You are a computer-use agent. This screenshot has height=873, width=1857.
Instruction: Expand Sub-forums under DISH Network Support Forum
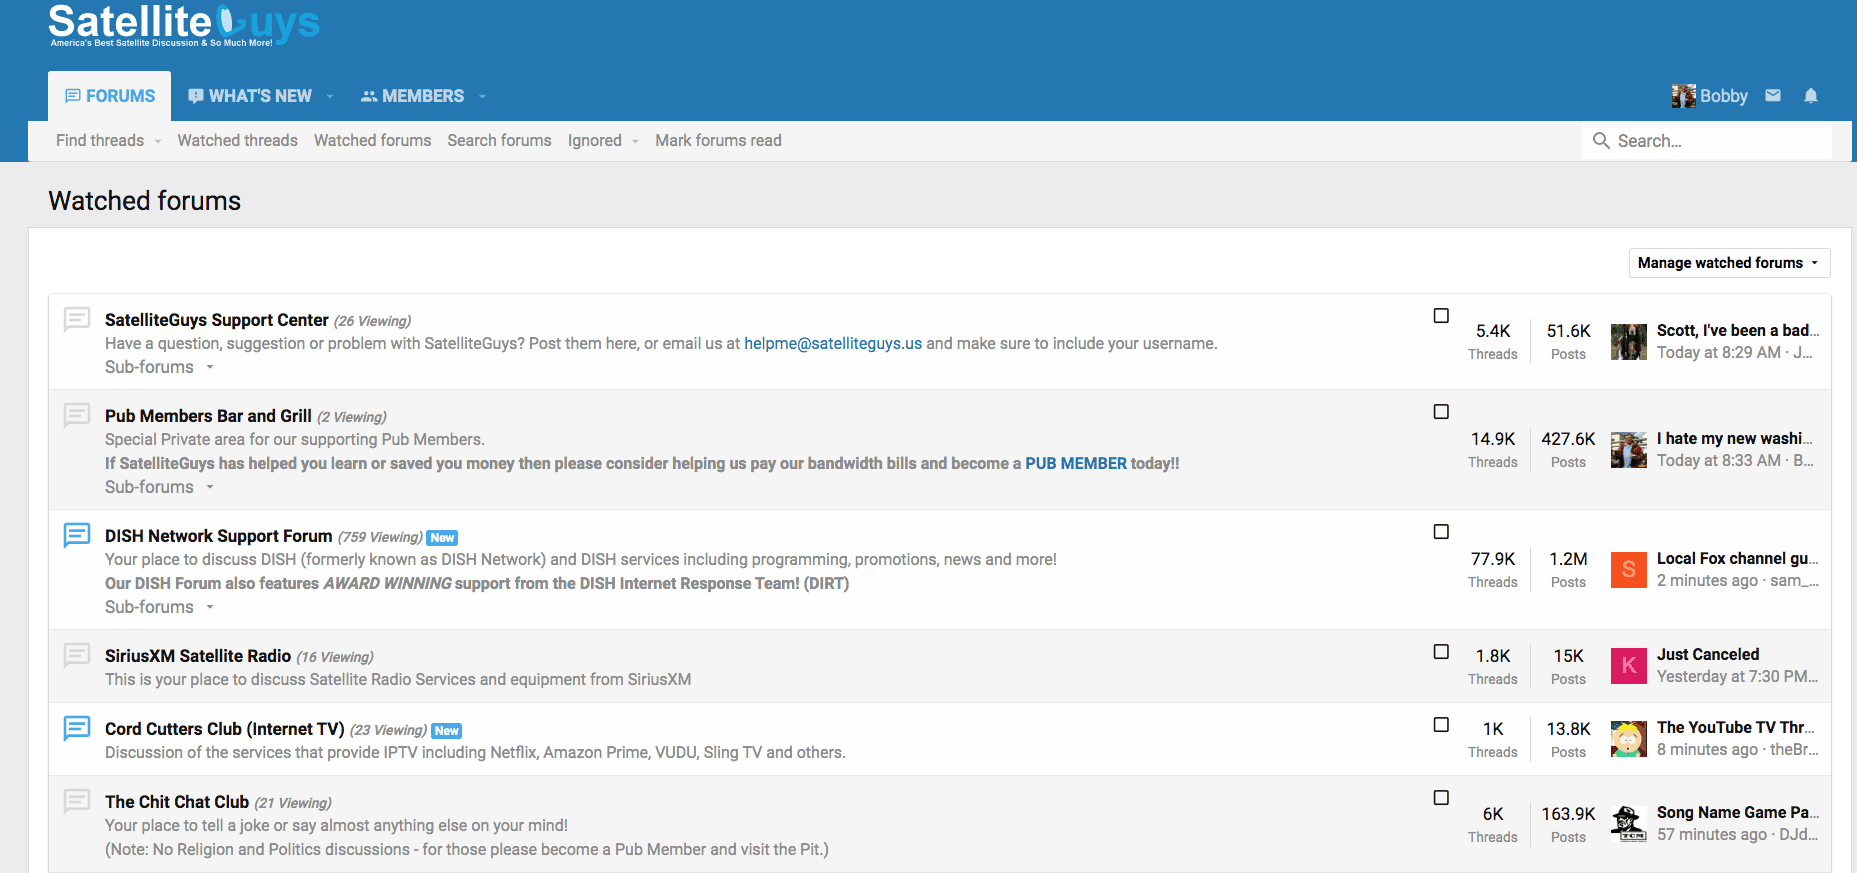coord(159,607)
